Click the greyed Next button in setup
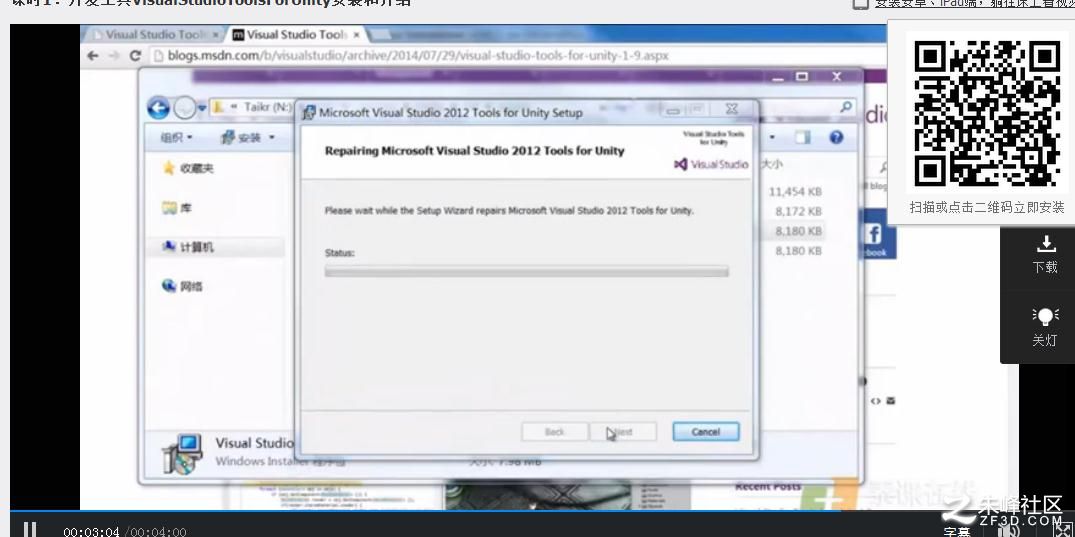The image size is (1075, 537). click(623, 431)
